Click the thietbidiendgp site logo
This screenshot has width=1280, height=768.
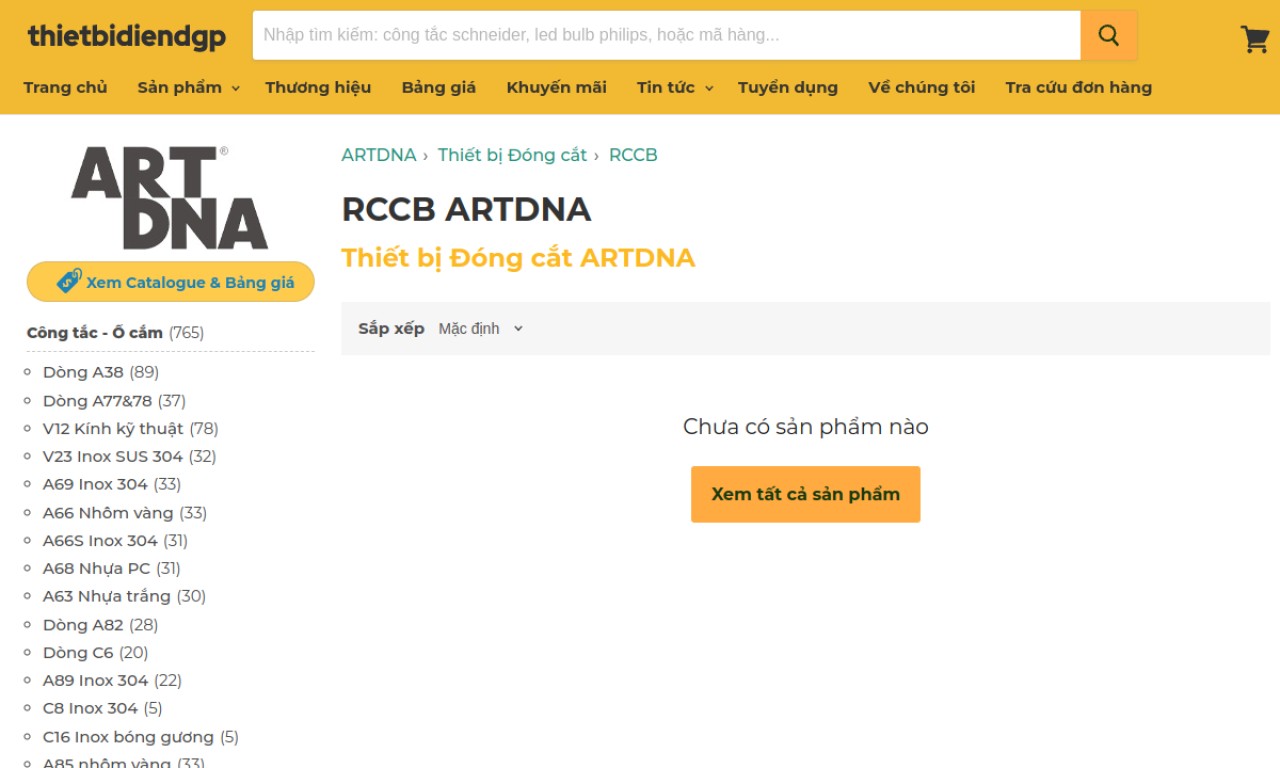click(x=126, y=36)
